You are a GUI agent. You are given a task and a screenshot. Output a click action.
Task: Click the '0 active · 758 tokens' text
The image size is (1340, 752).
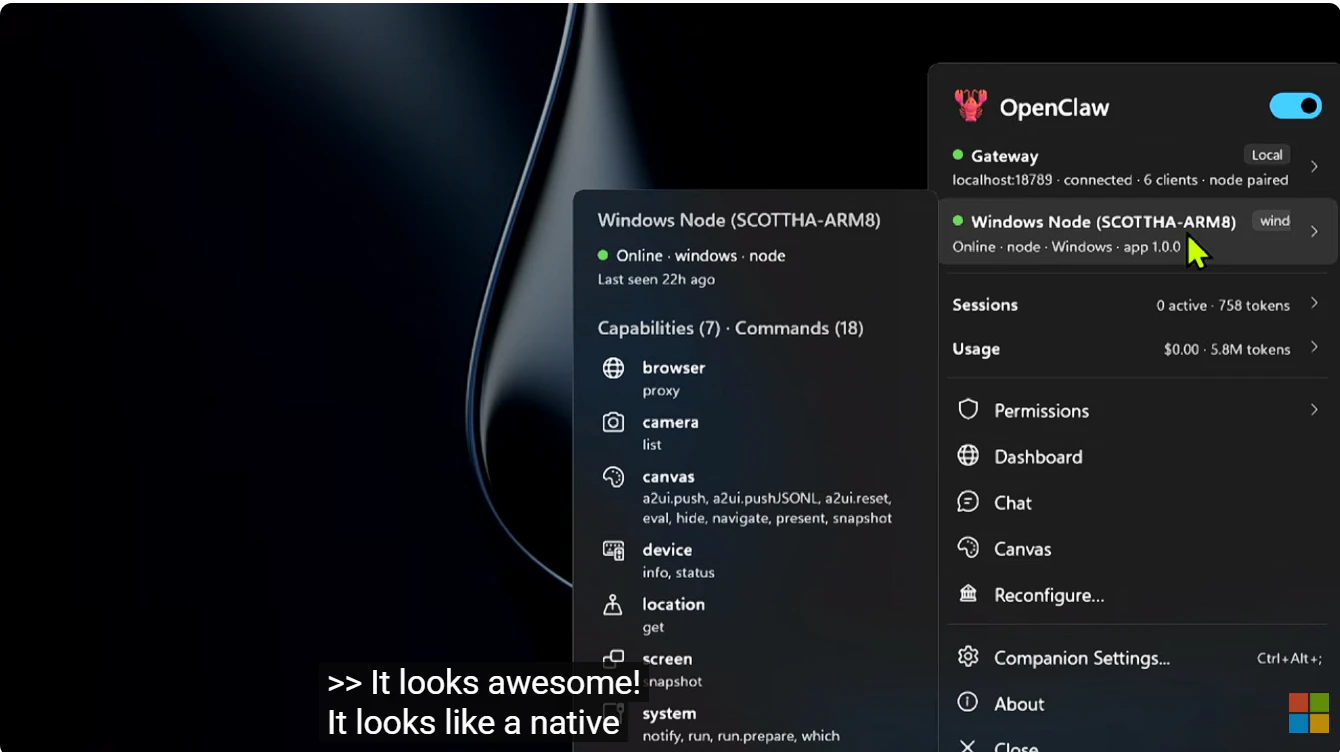[x=1223, y=305]
